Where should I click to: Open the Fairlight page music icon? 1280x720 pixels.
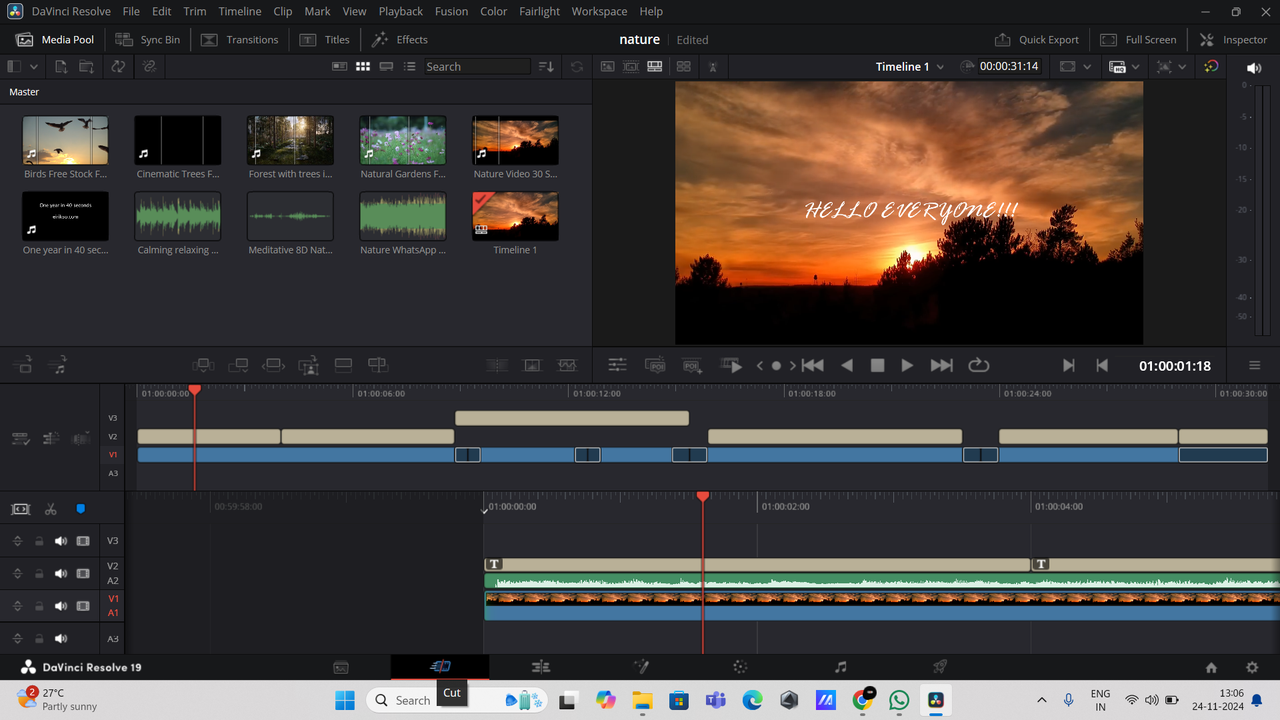tap(840, 667)
